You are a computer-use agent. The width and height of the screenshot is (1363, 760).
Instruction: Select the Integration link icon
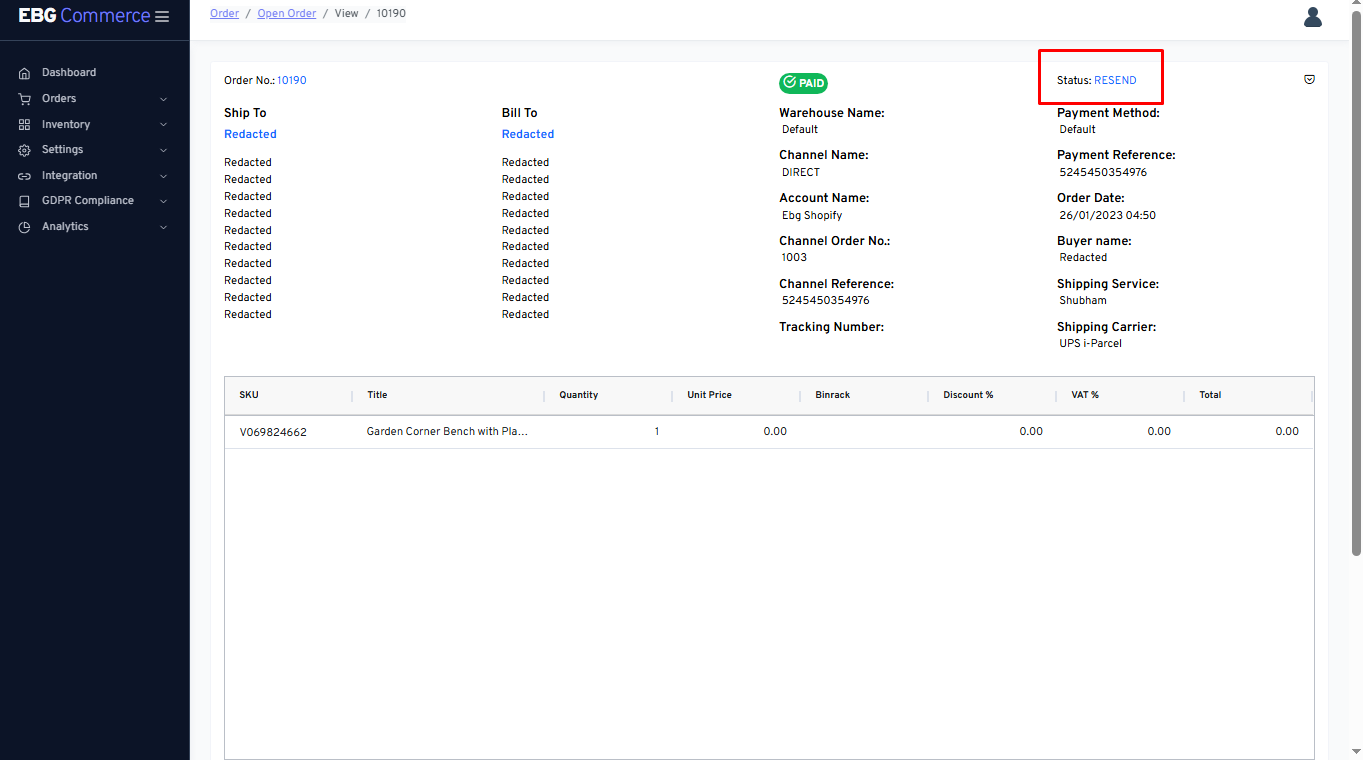click(x=25, y=175)
